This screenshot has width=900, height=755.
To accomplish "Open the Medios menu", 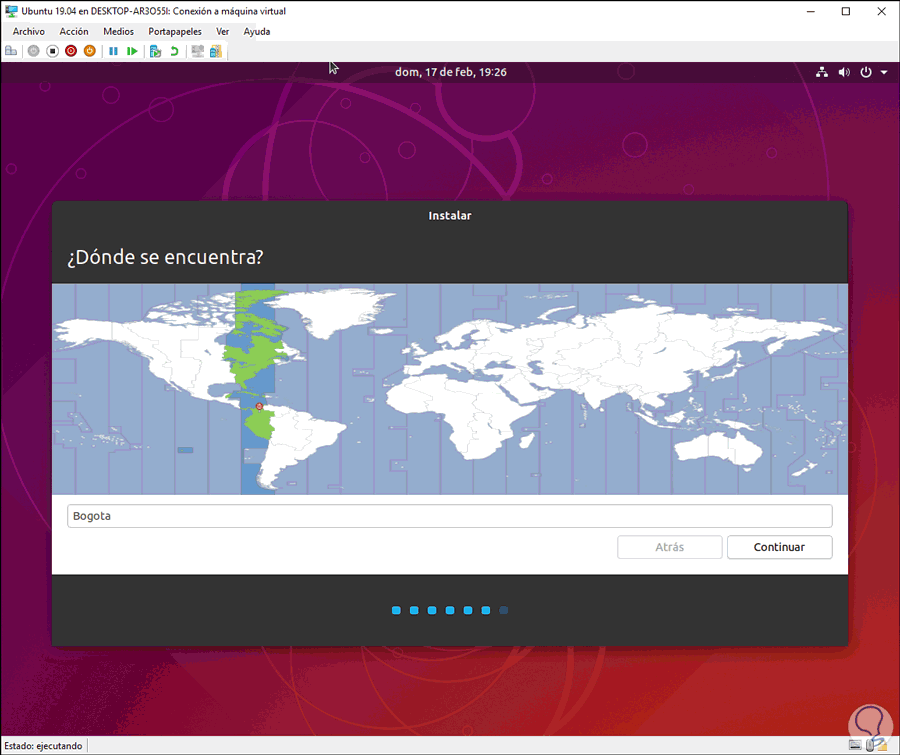I will [118, 32].
